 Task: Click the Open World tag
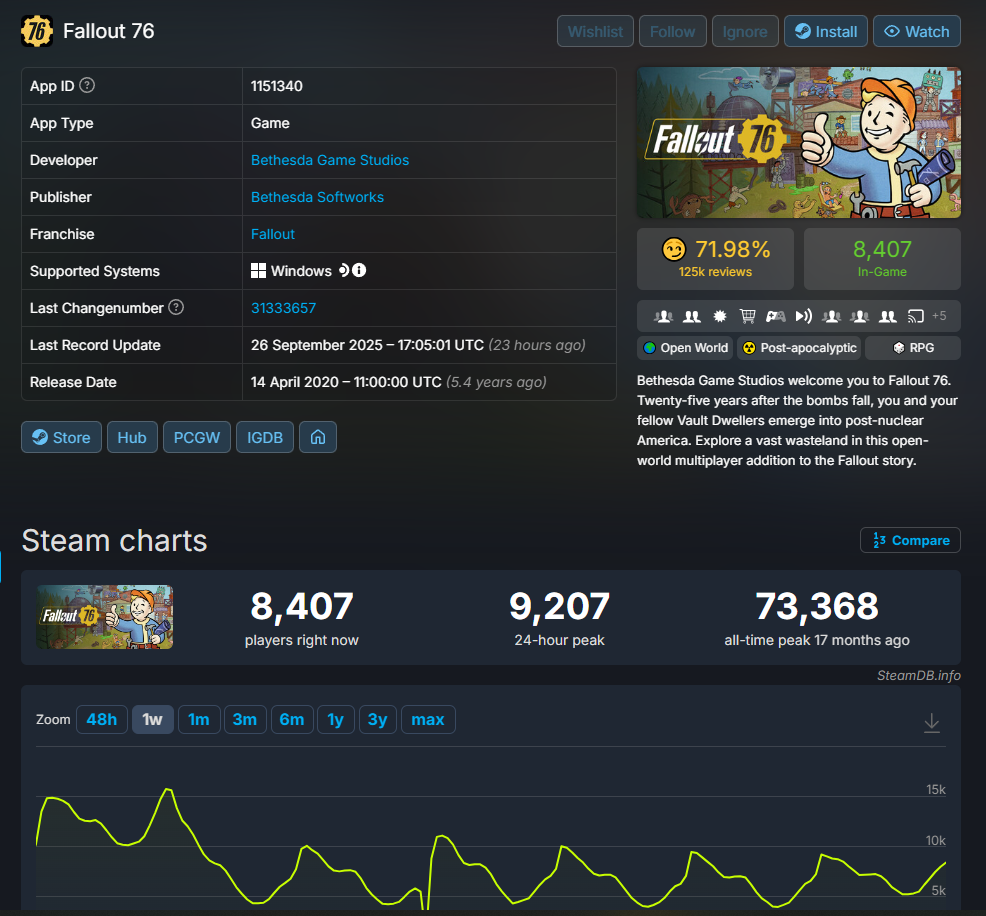pos(685,348)
